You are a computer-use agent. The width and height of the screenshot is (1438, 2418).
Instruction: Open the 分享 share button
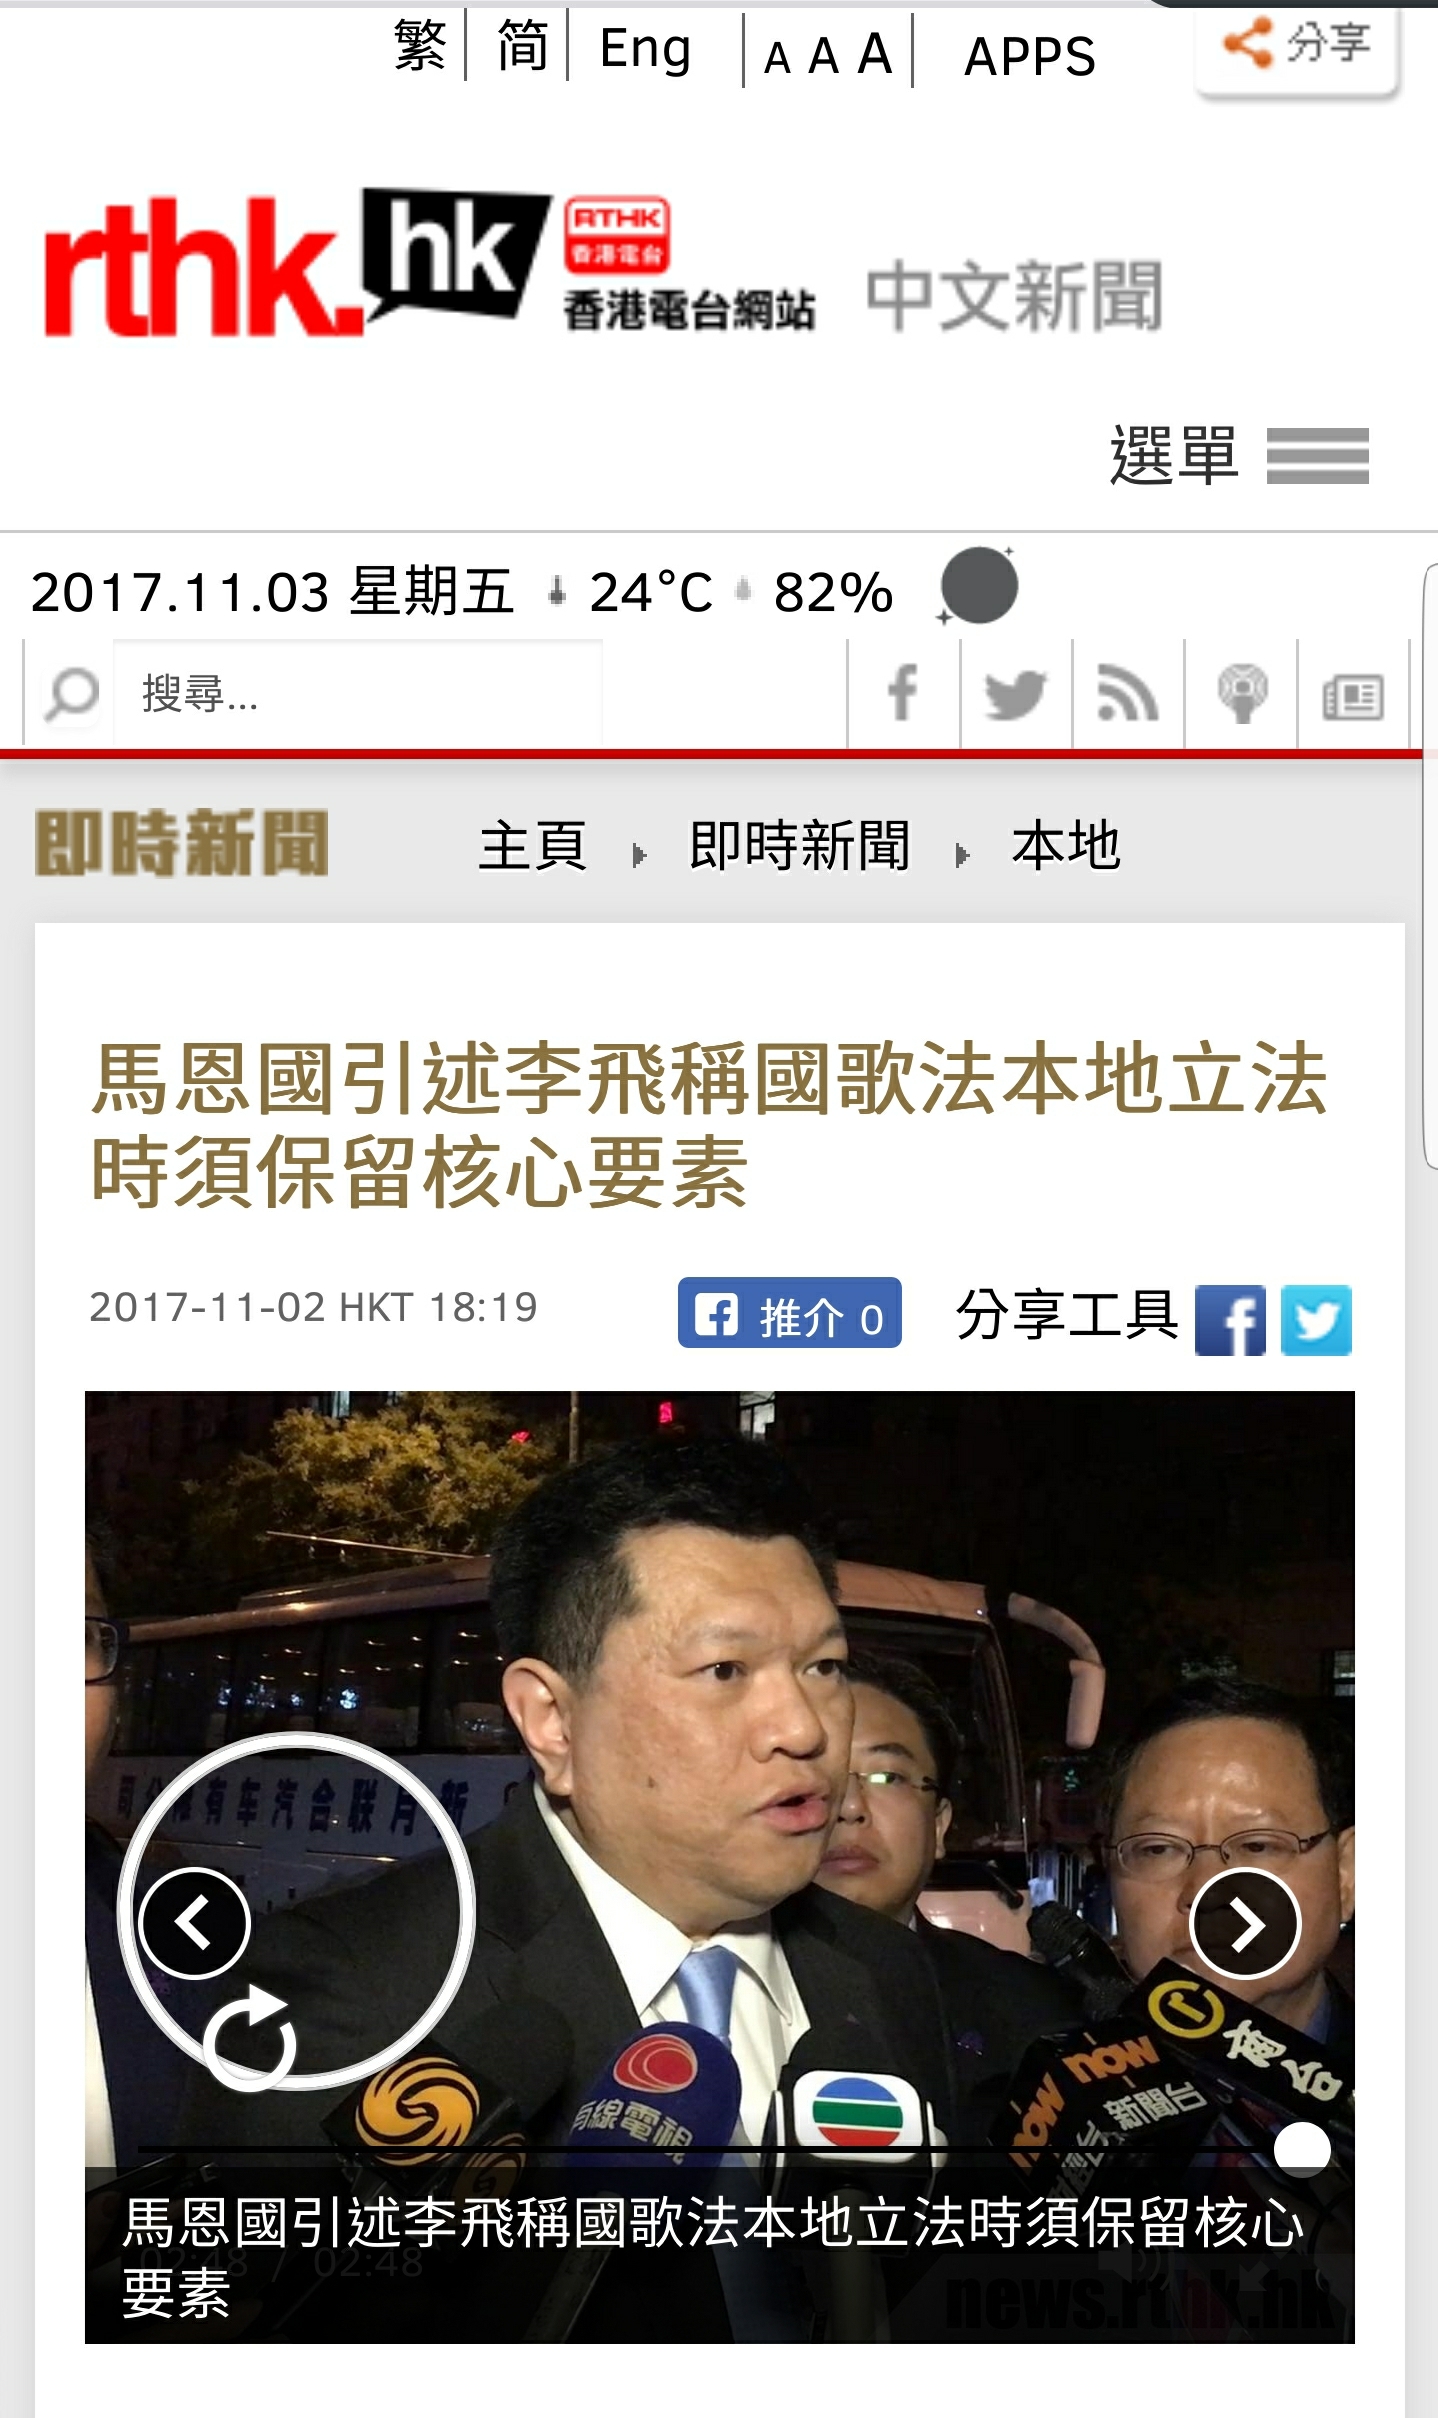pyautogui.click(x=1298, y=45)
